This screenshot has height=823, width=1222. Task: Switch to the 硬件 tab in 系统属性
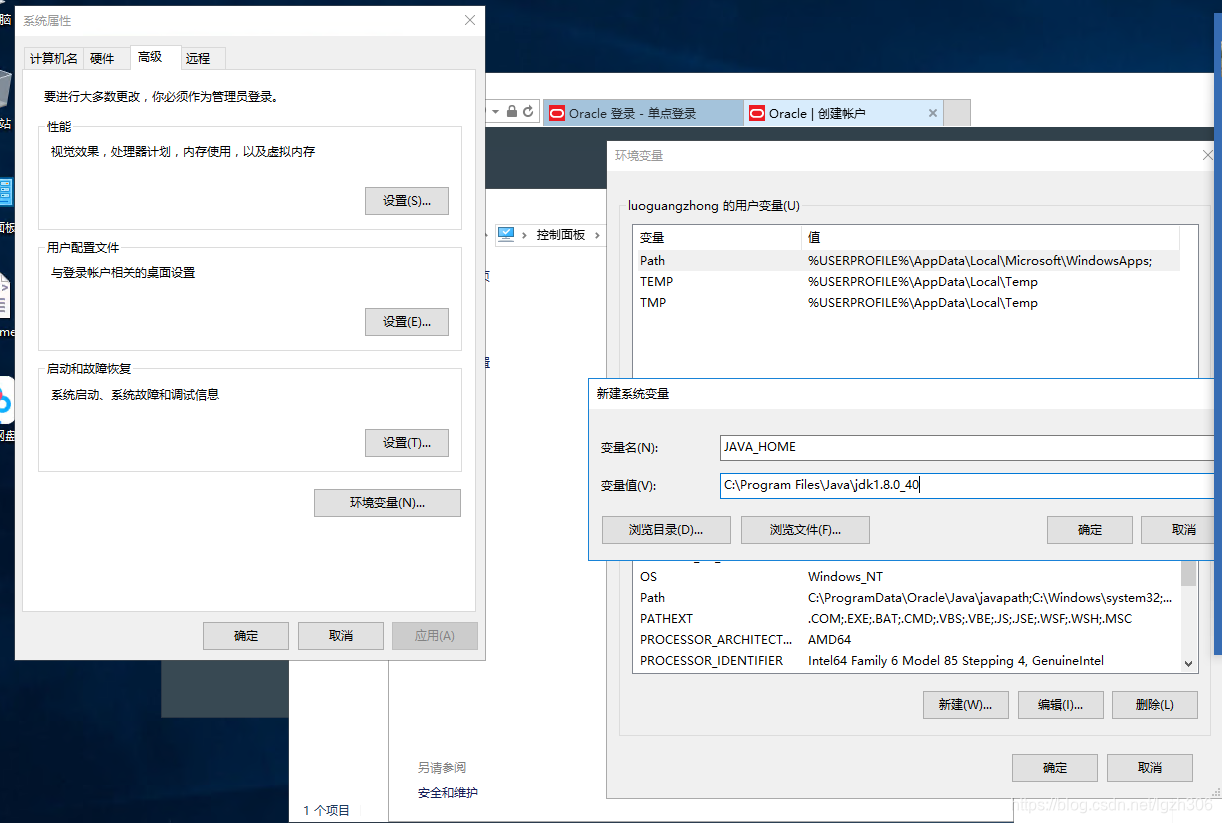(103, 57)
